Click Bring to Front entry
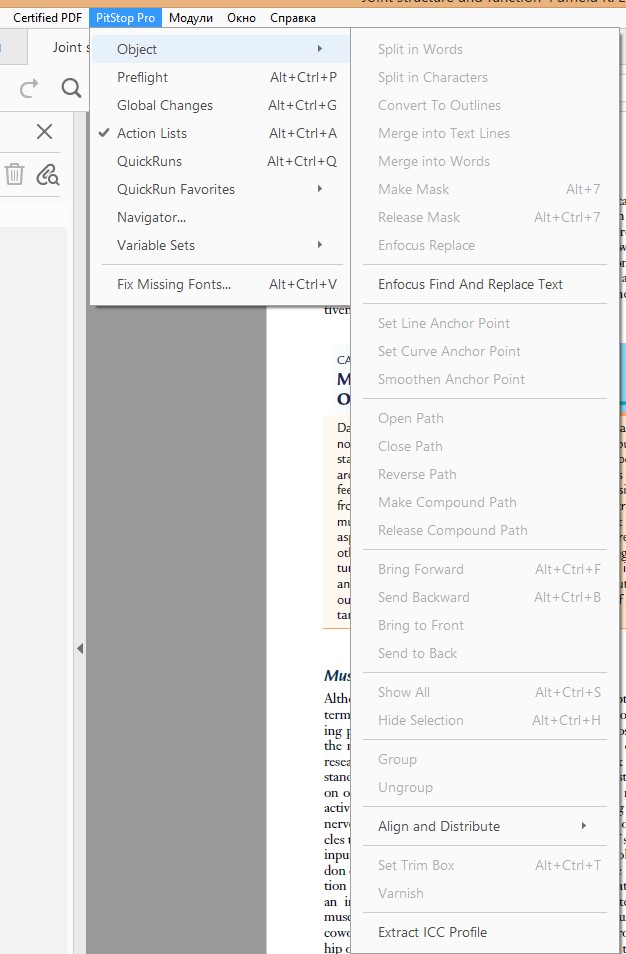The image size is (626, 954). [485, 625]
